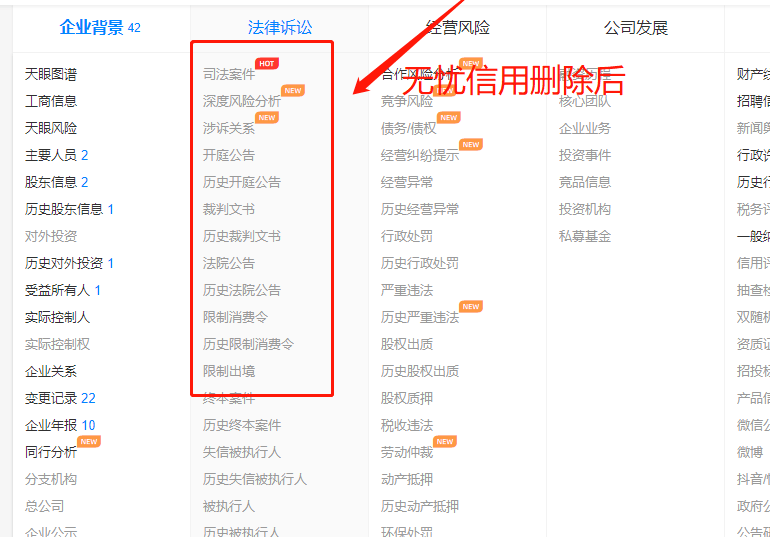This screenshot has width=770, height=537.
Task: Click the 对外投资 item
Action: 51,237
